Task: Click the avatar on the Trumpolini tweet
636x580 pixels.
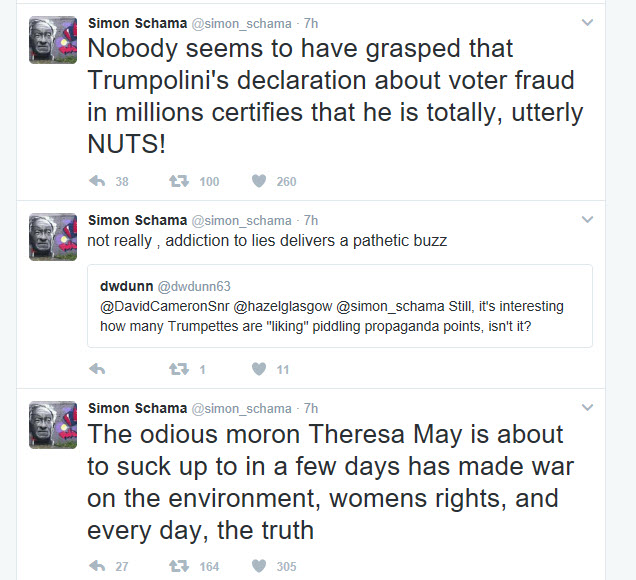Action: (53, 40)
